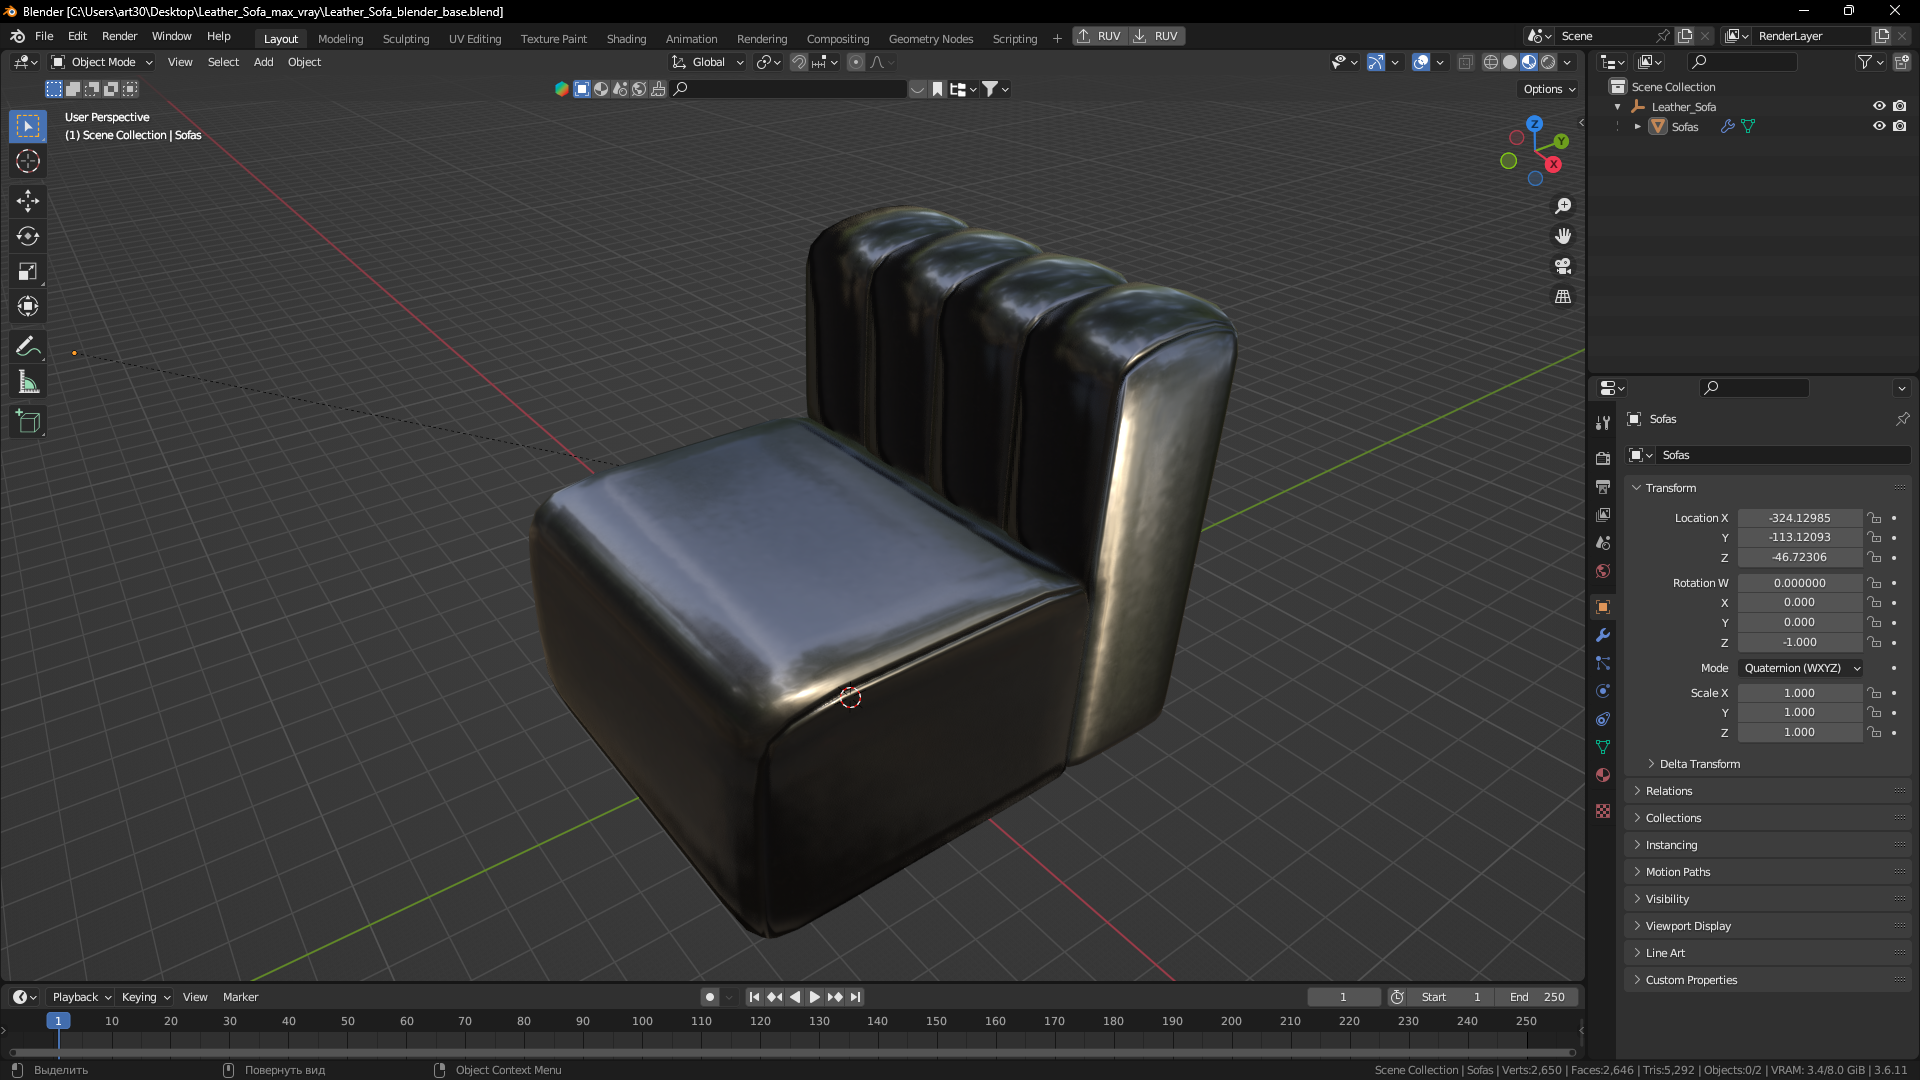Toggle Leather_Sofa collection render camera icon
The height and width of the screenshot is (1080, 1920).
point(1899,106)
